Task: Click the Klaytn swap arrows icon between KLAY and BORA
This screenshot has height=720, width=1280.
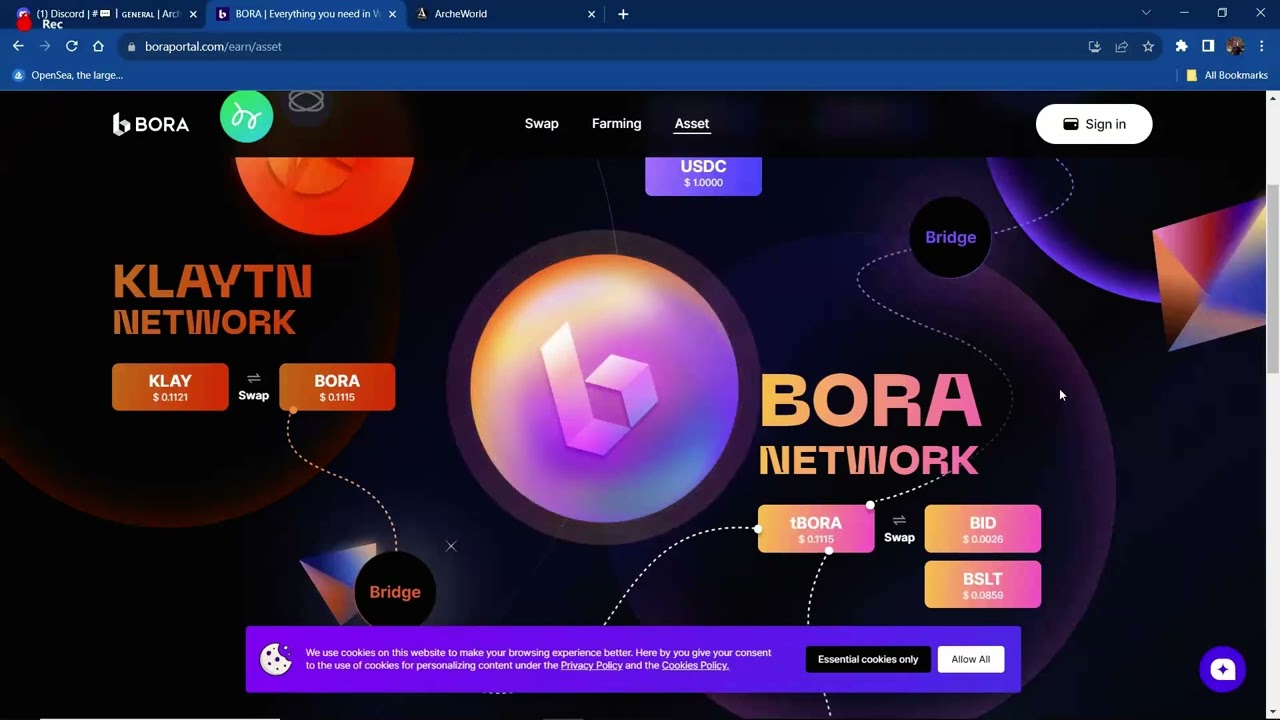Action: [x=254, y=377]
